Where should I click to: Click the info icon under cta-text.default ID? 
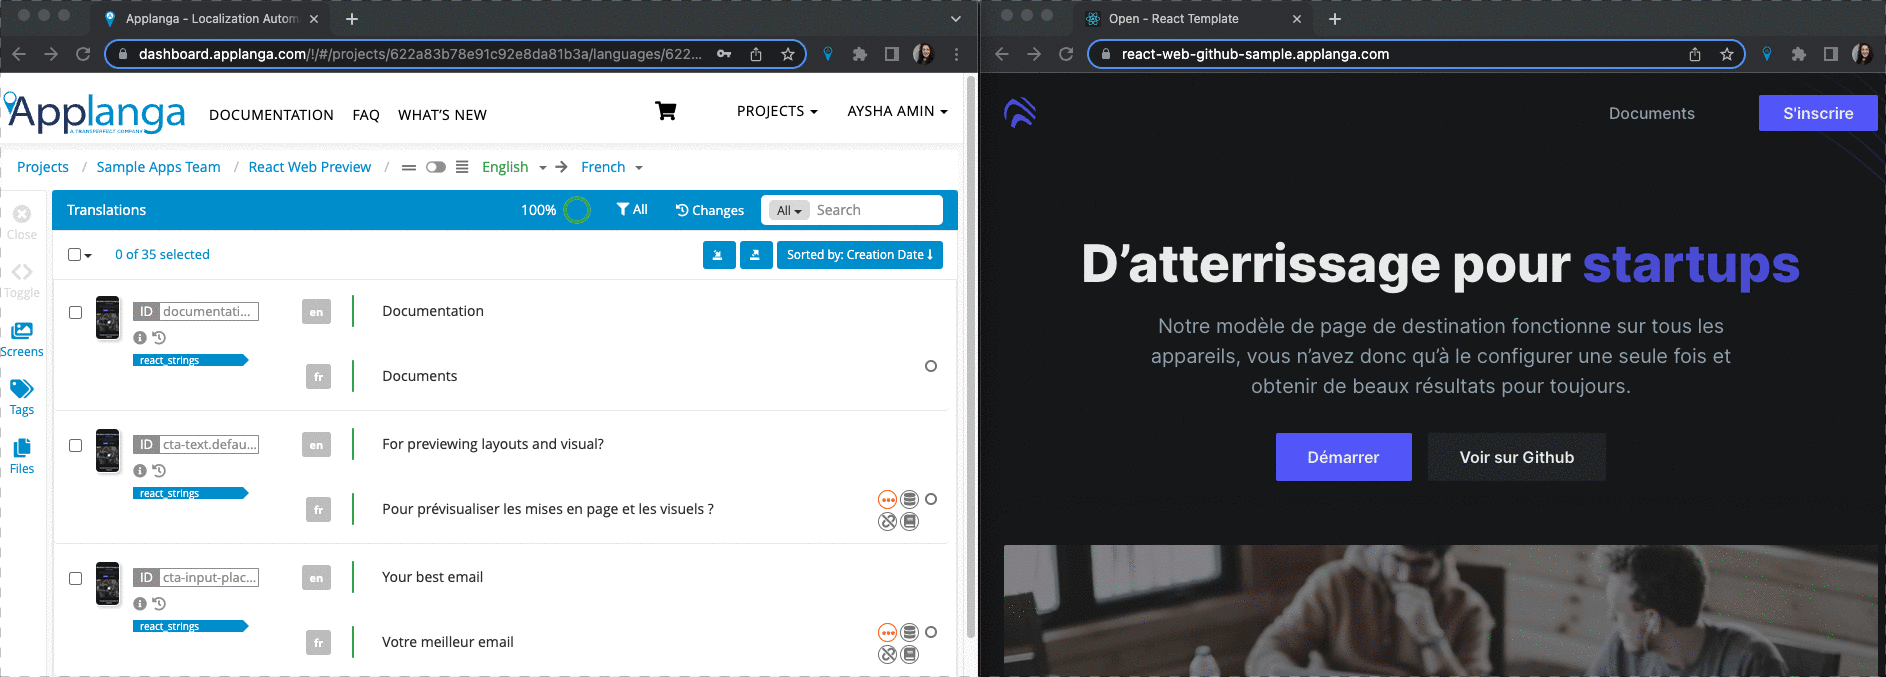coord(140,471)
